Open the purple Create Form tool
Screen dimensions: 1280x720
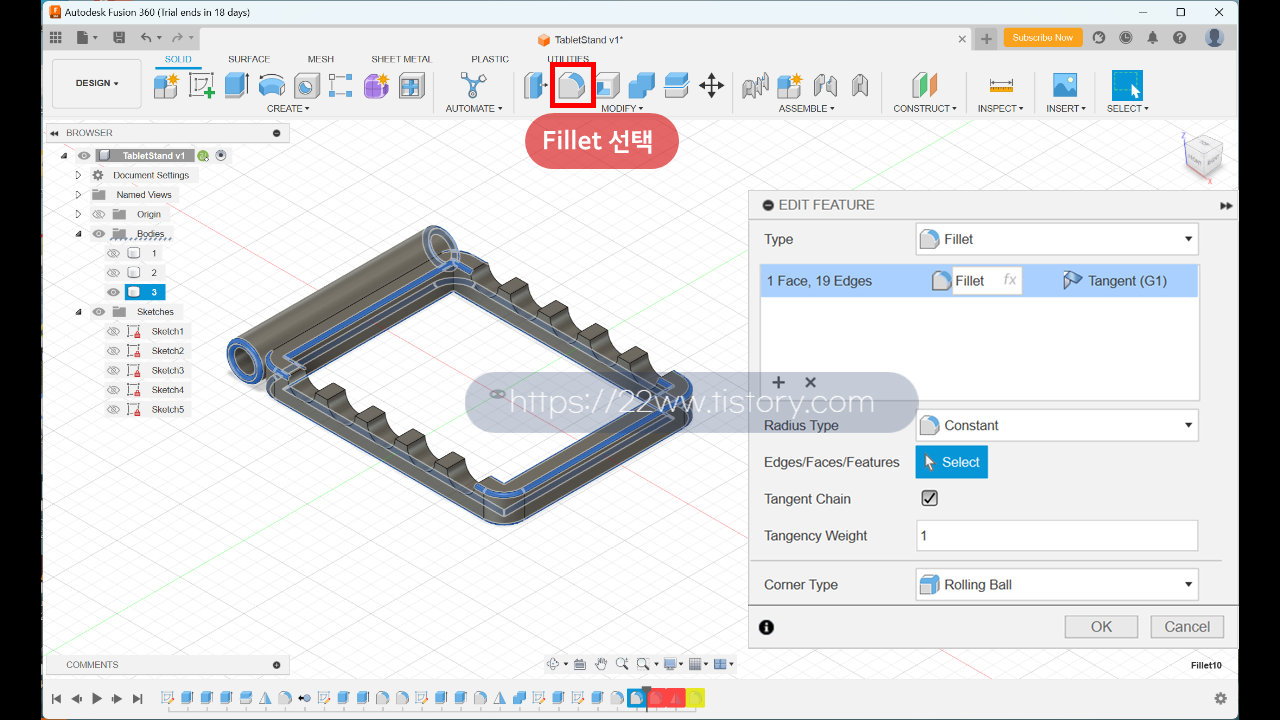[376, 86]
